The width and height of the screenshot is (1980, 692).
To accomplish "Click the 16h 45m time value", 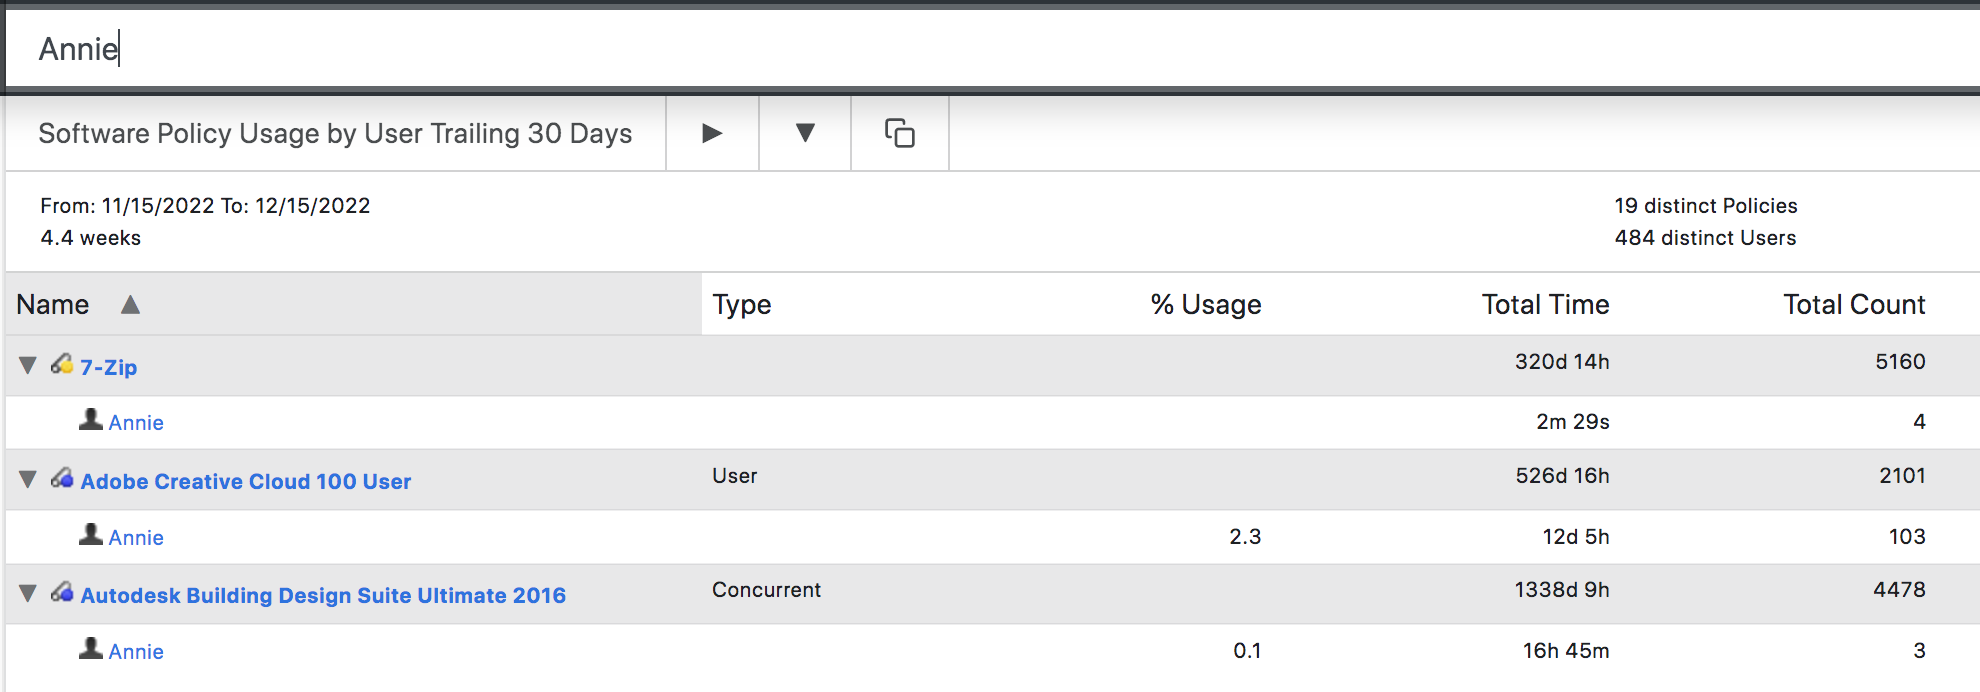I will coord(1566,650).
